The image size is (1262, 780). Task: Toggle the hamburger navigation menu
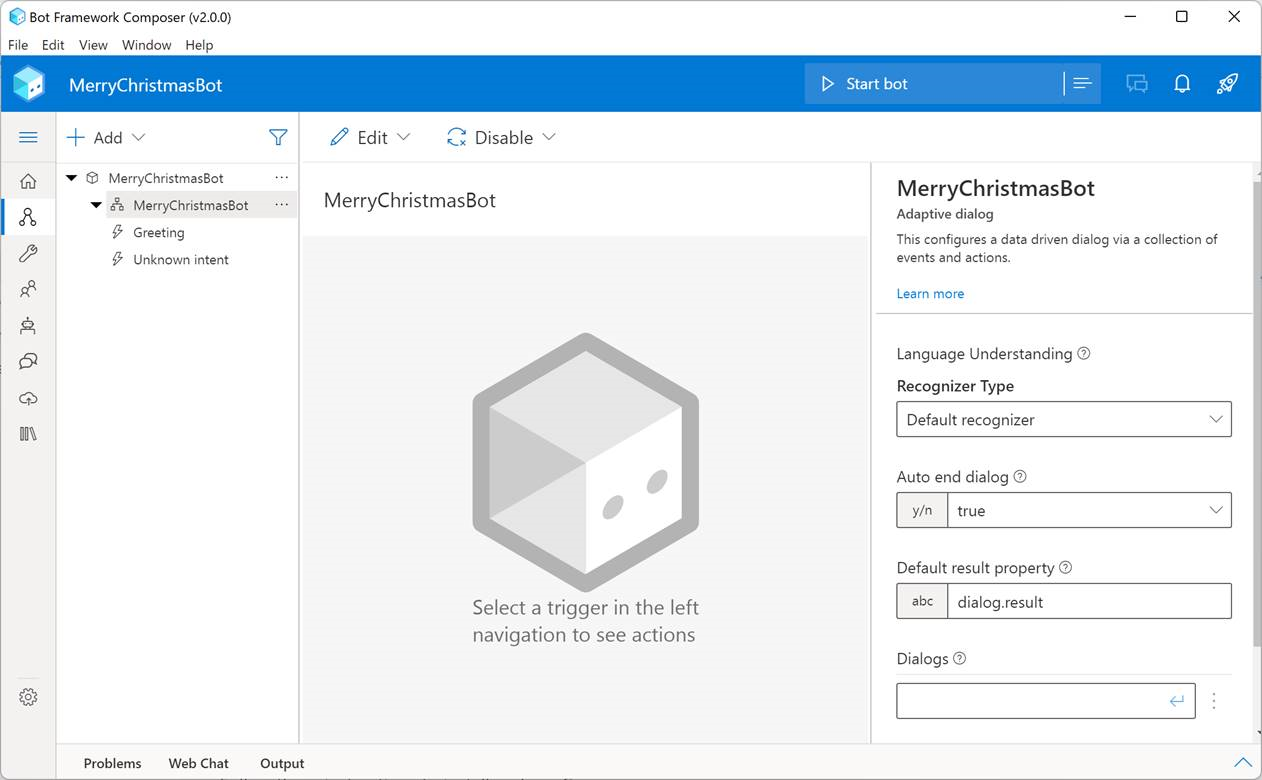28,138
